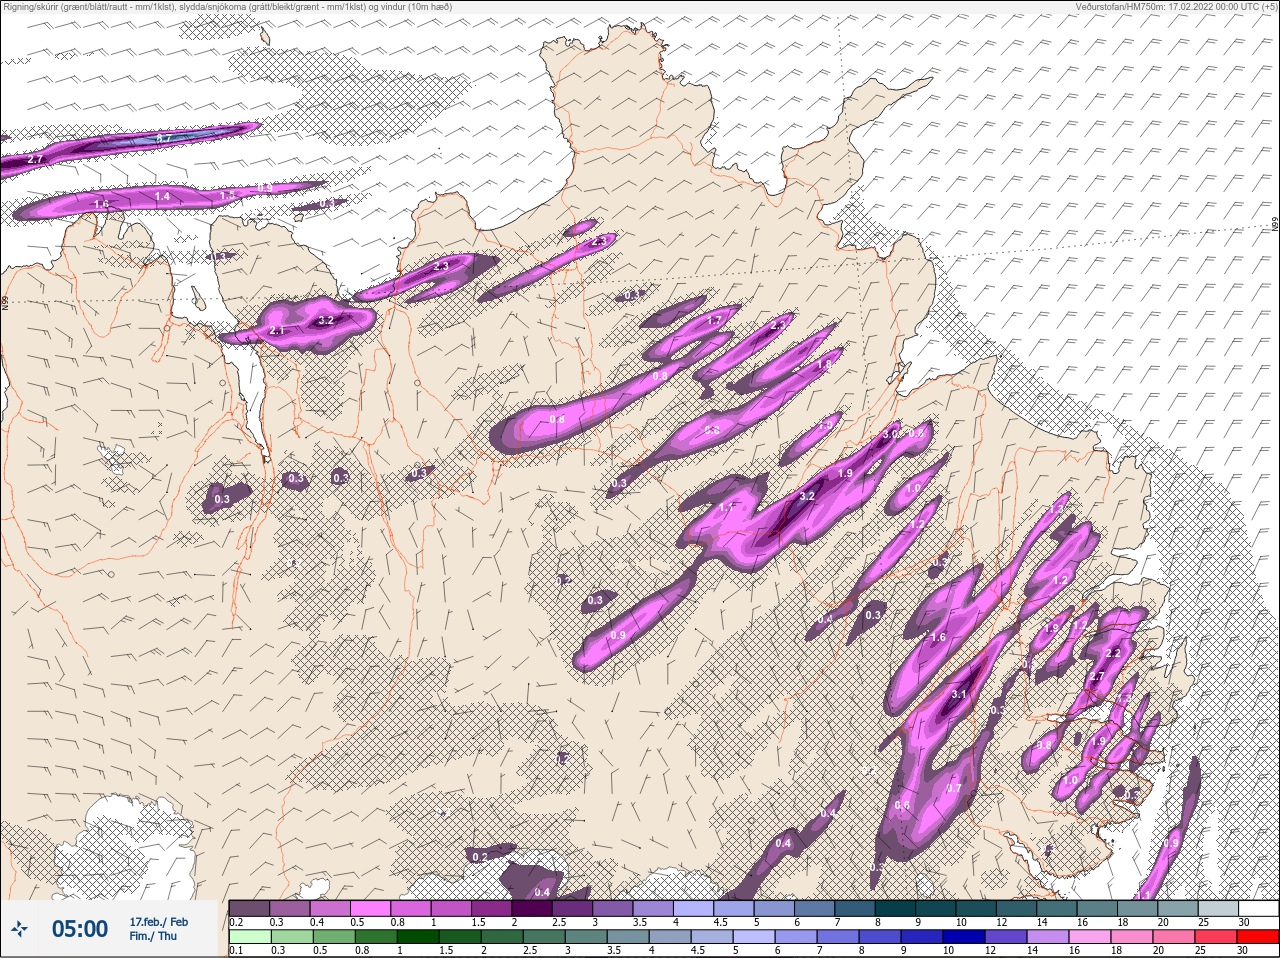This screenshot has height=958, width=1280.
Task: Pick the lower legend pale green swatch at 0.1
Action: click(249, 938)
